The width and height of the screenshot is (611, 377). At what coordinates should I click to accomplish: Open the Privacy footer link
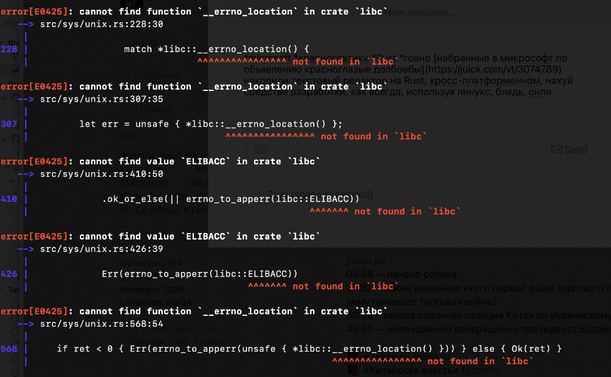[x=208, y=342]
